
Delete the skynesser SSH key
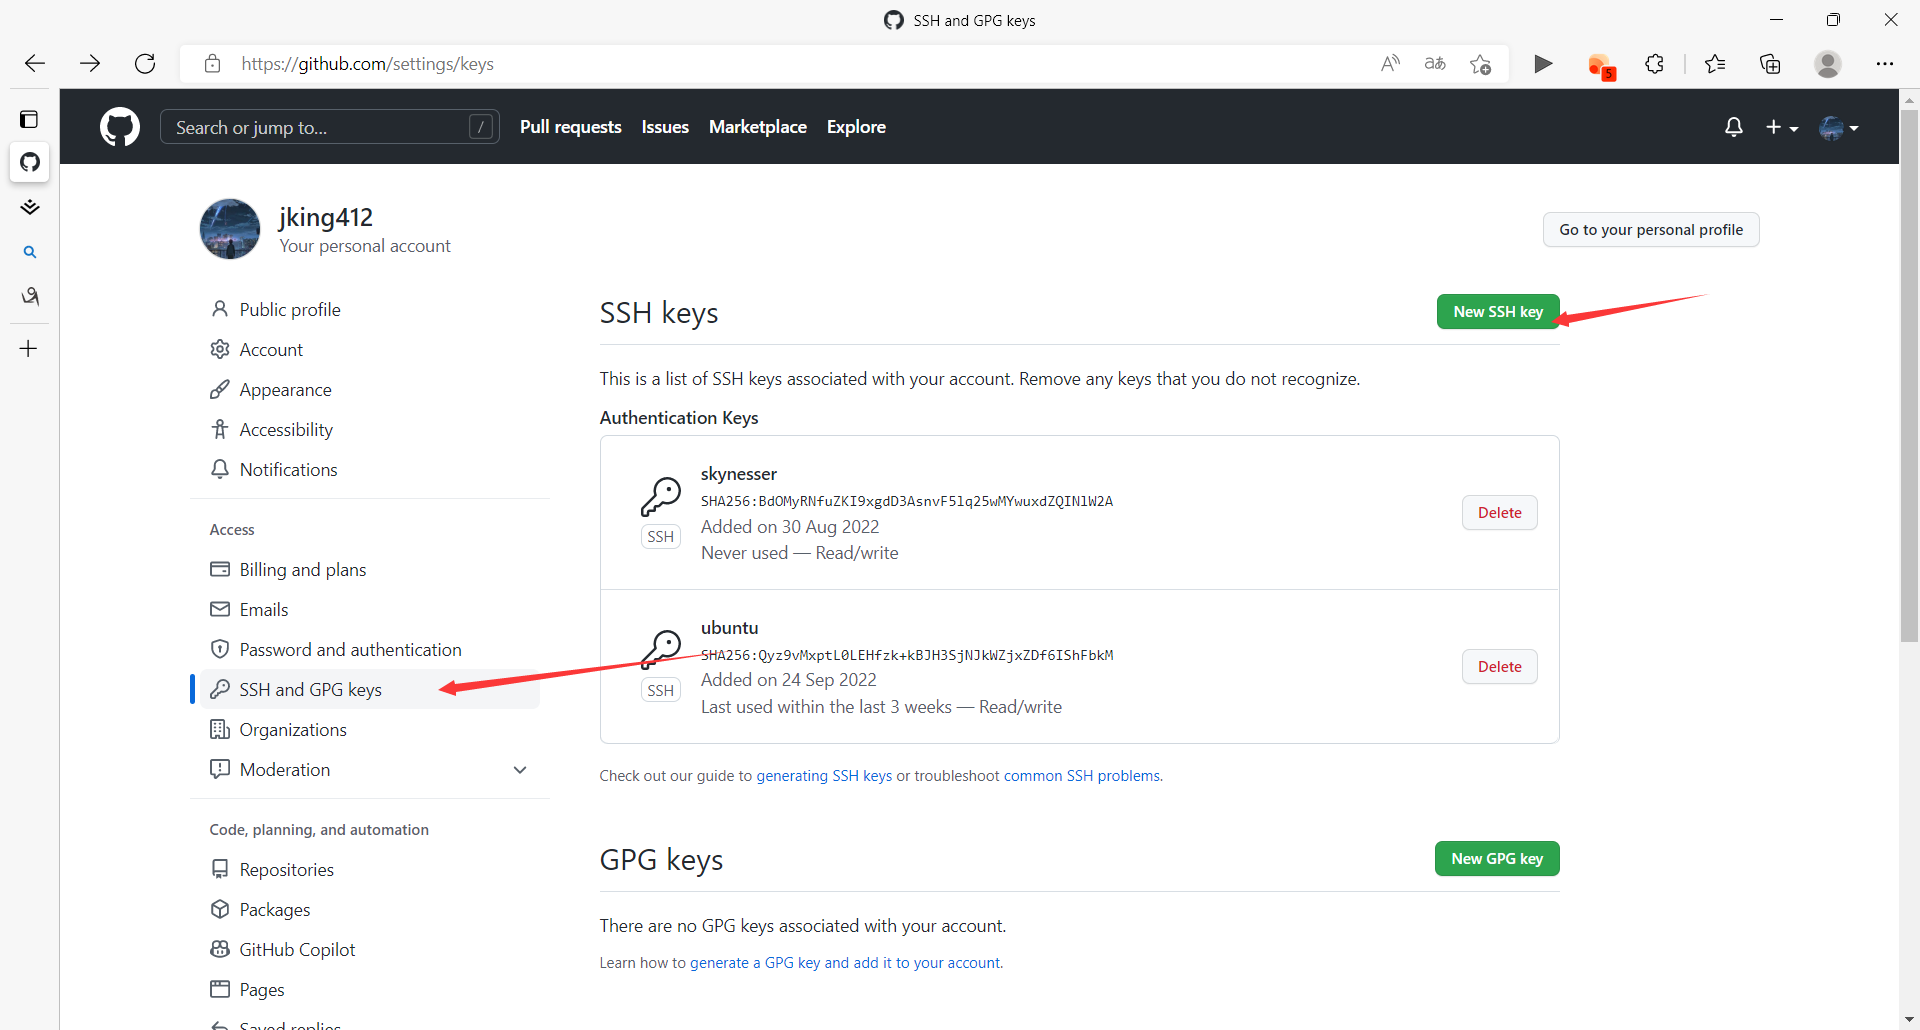pyautogui.click(x=1500, y=513)
